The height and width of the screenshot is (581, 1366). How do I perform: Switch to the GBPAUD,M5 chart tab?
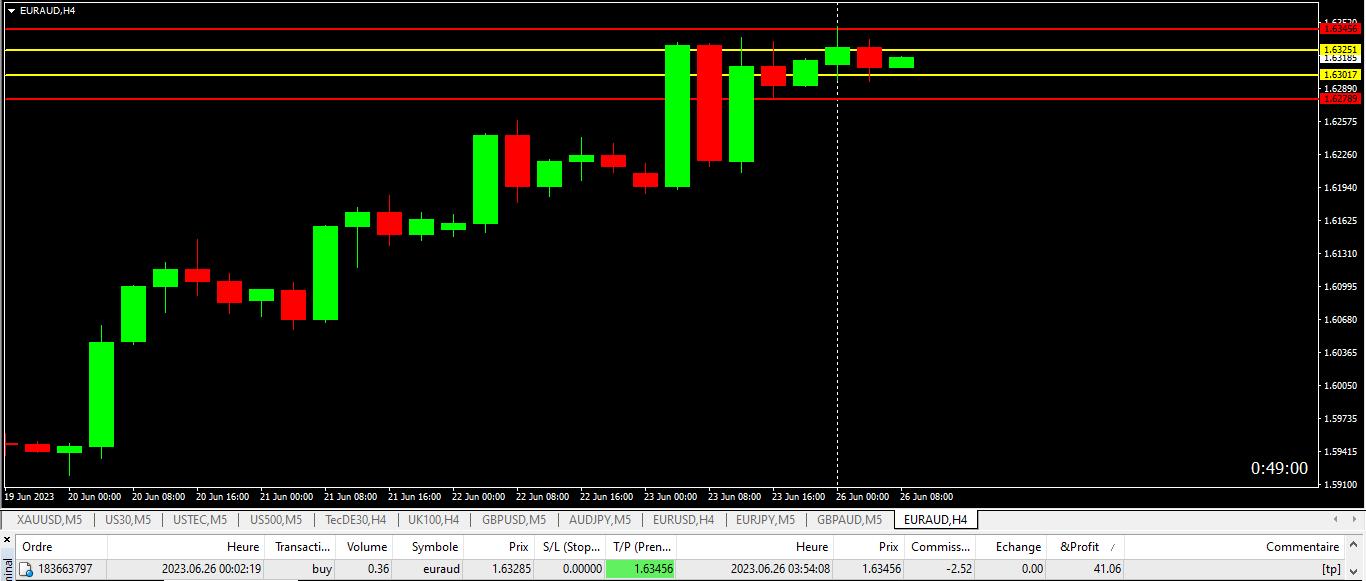click(x=849, y=520)
